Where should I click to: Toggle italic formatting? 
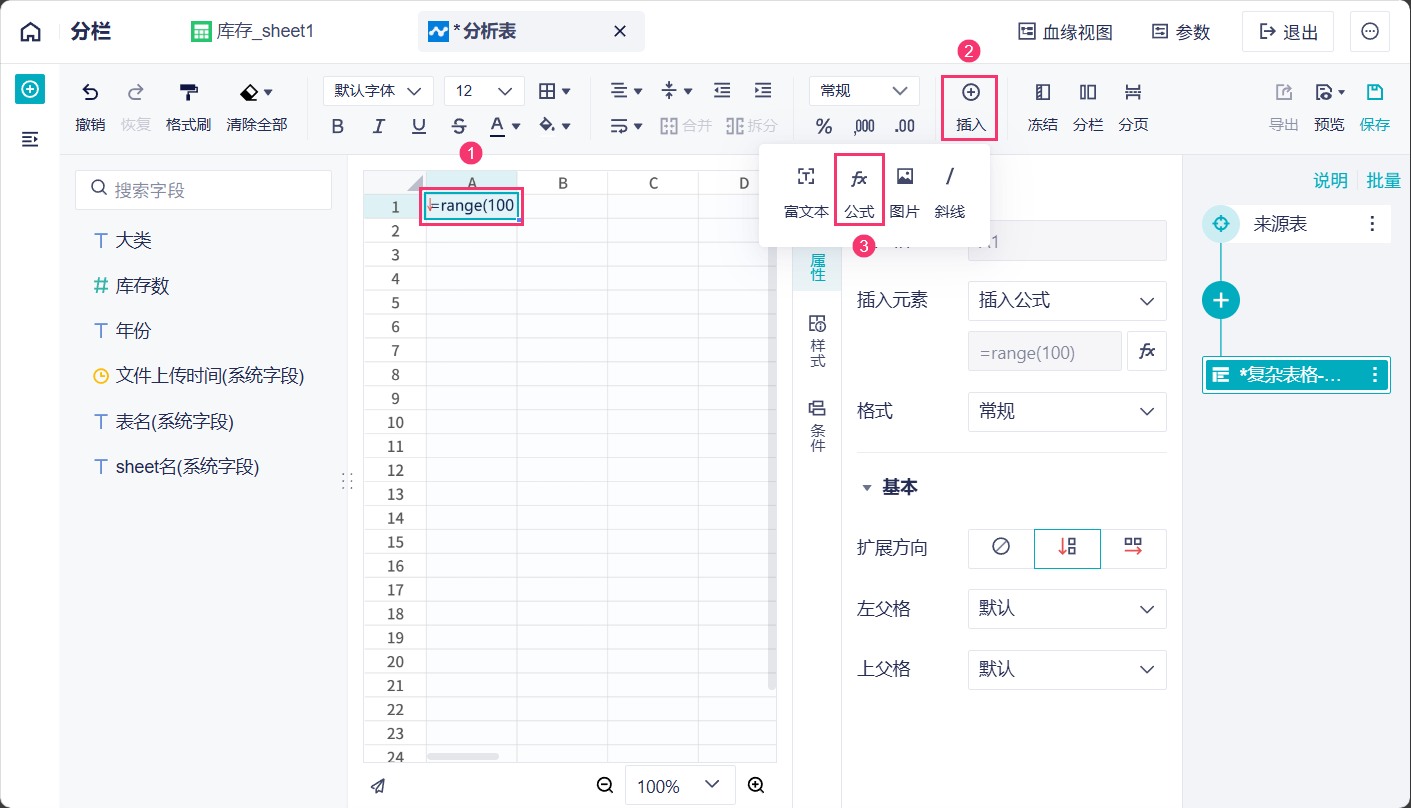tap(379, 126)
